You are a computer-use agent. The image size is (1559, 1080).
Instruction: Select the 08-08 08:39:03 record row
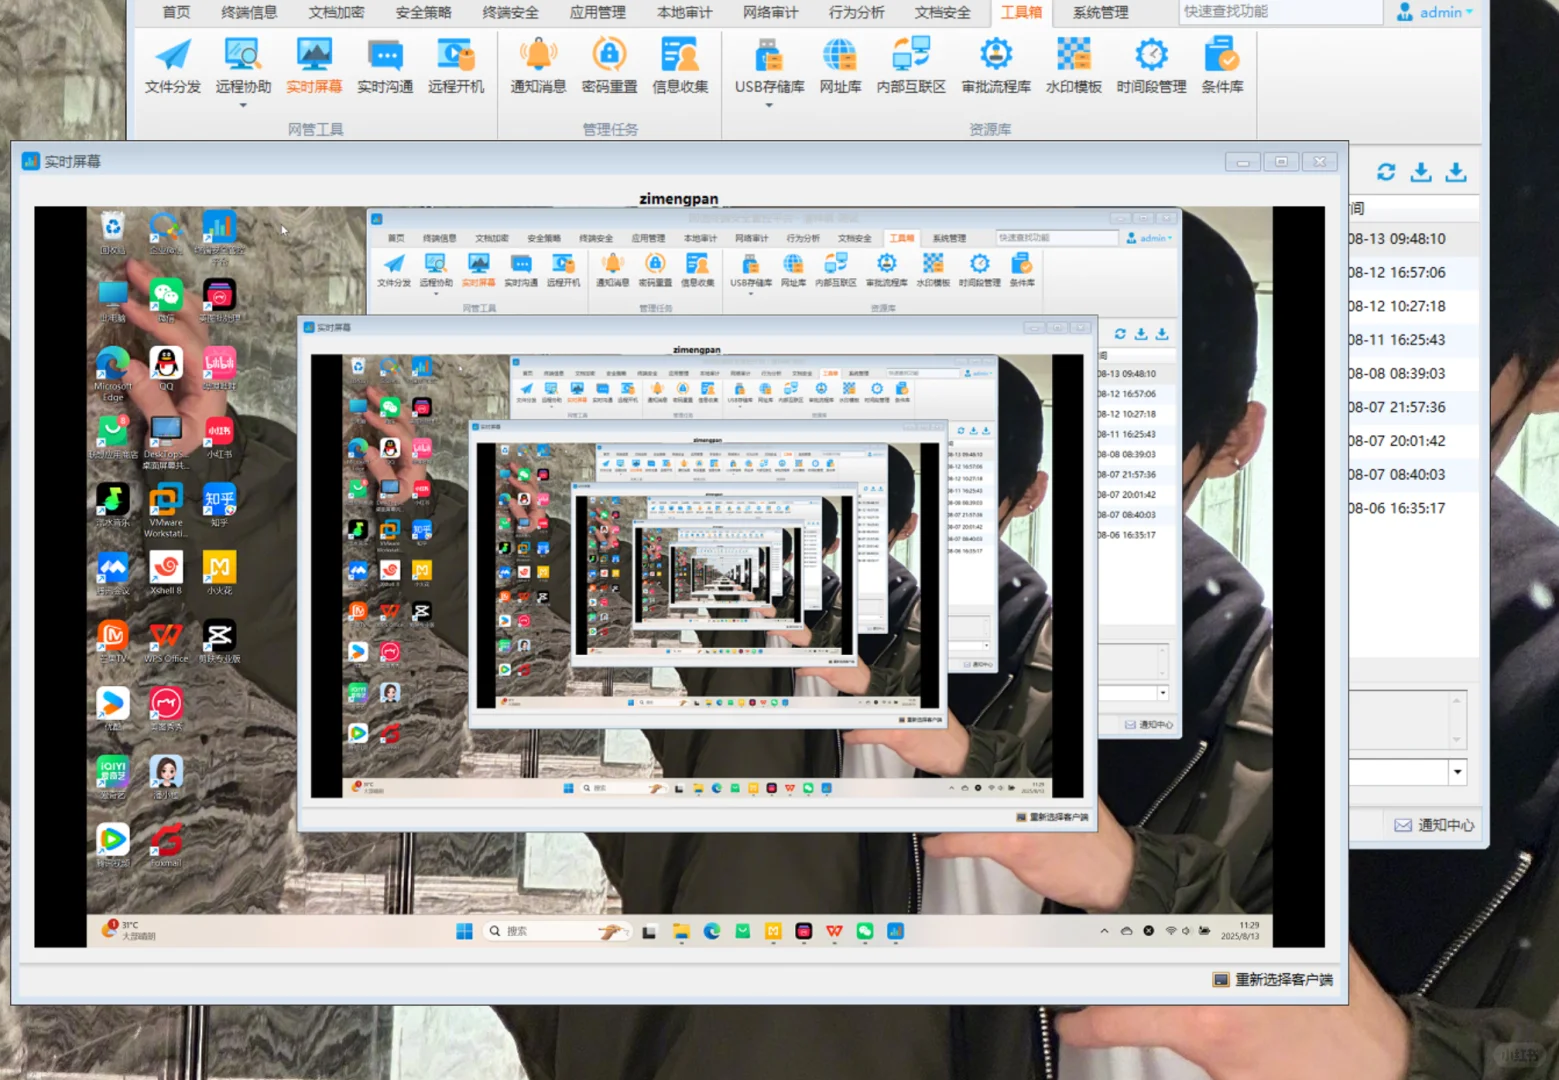point(1413,373)
